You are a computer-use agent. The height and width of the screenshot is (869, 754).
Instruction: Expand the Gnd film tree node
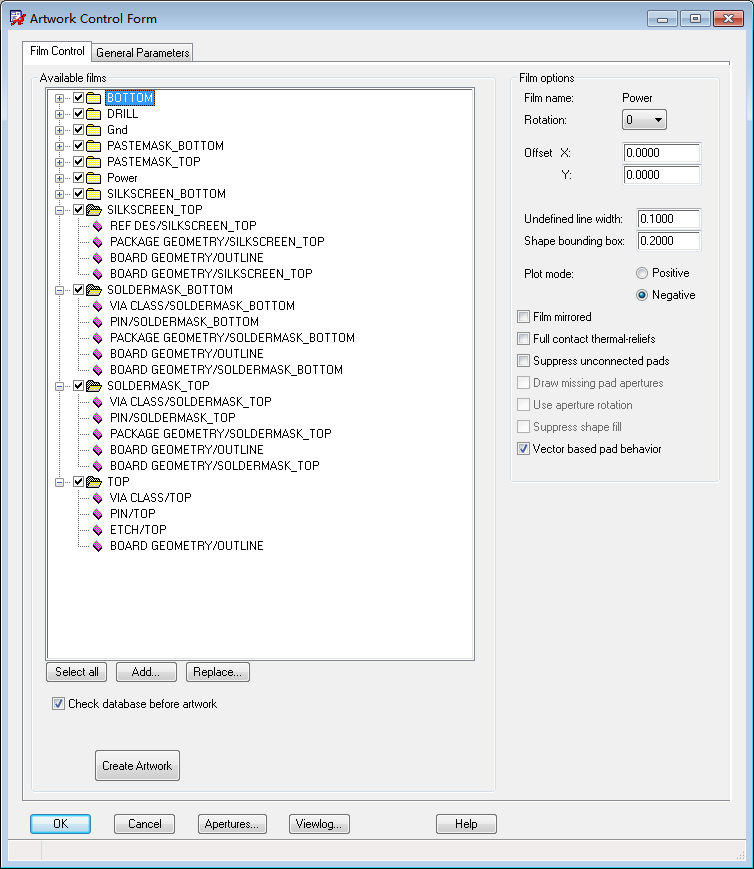[59, 131]
